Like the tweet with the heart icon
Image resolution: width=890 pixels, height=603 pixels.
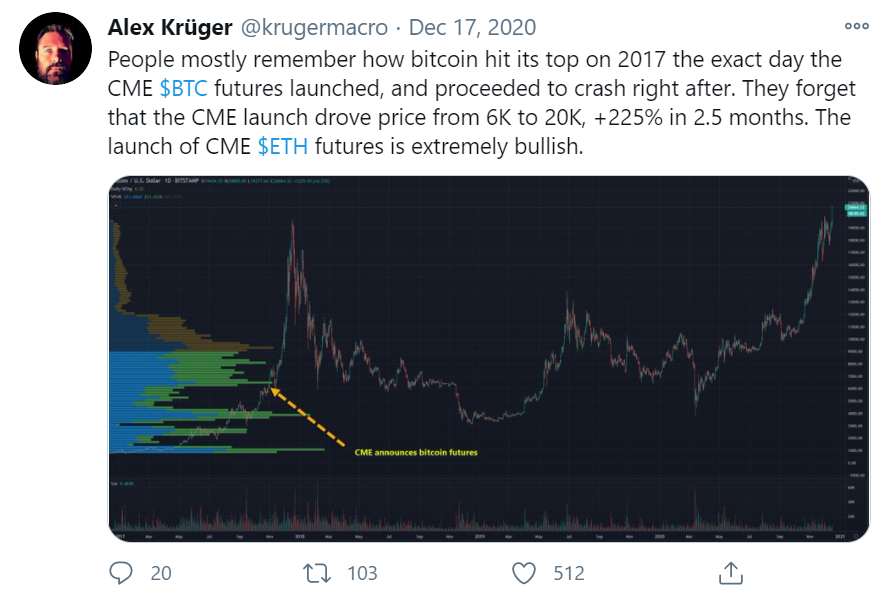524,573
